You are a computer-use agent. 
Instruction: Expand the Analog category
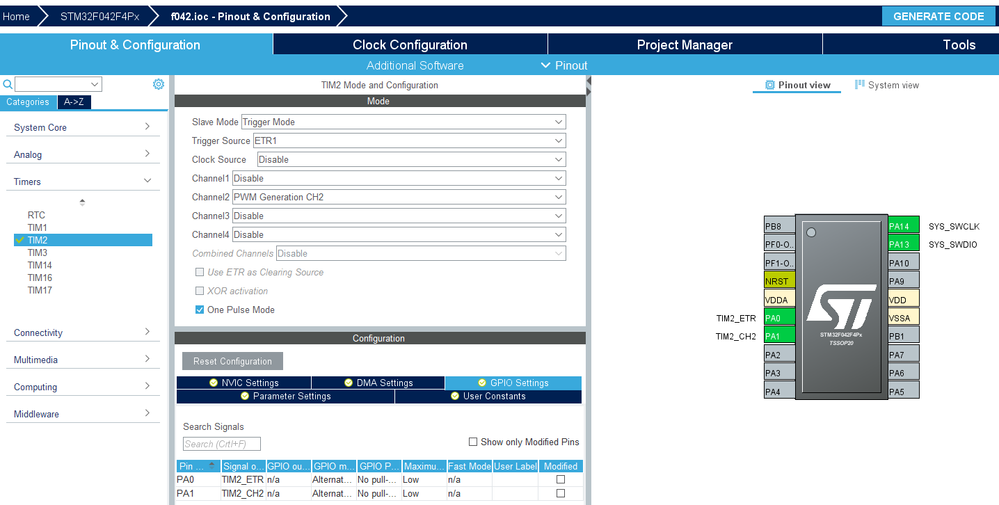click(x=83, y=154)
